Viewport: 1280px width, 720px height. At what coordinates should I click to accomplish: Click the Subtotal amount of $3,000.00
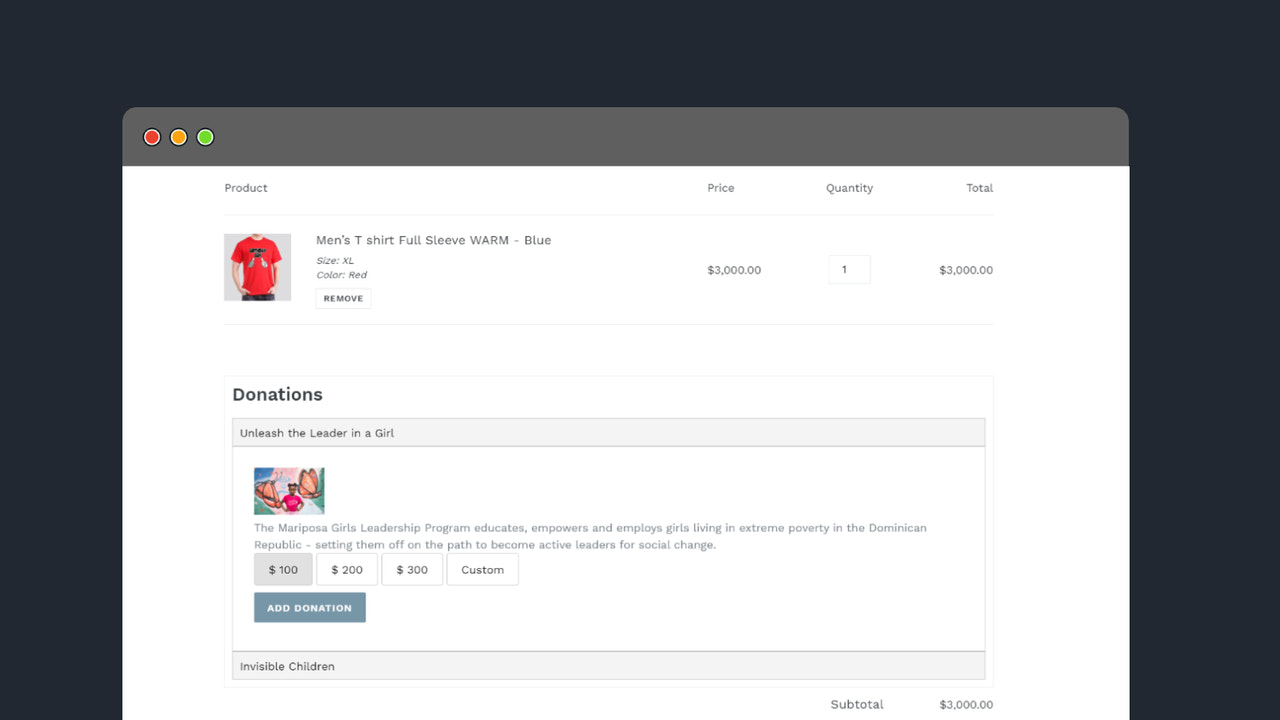(x=965, y=704)
